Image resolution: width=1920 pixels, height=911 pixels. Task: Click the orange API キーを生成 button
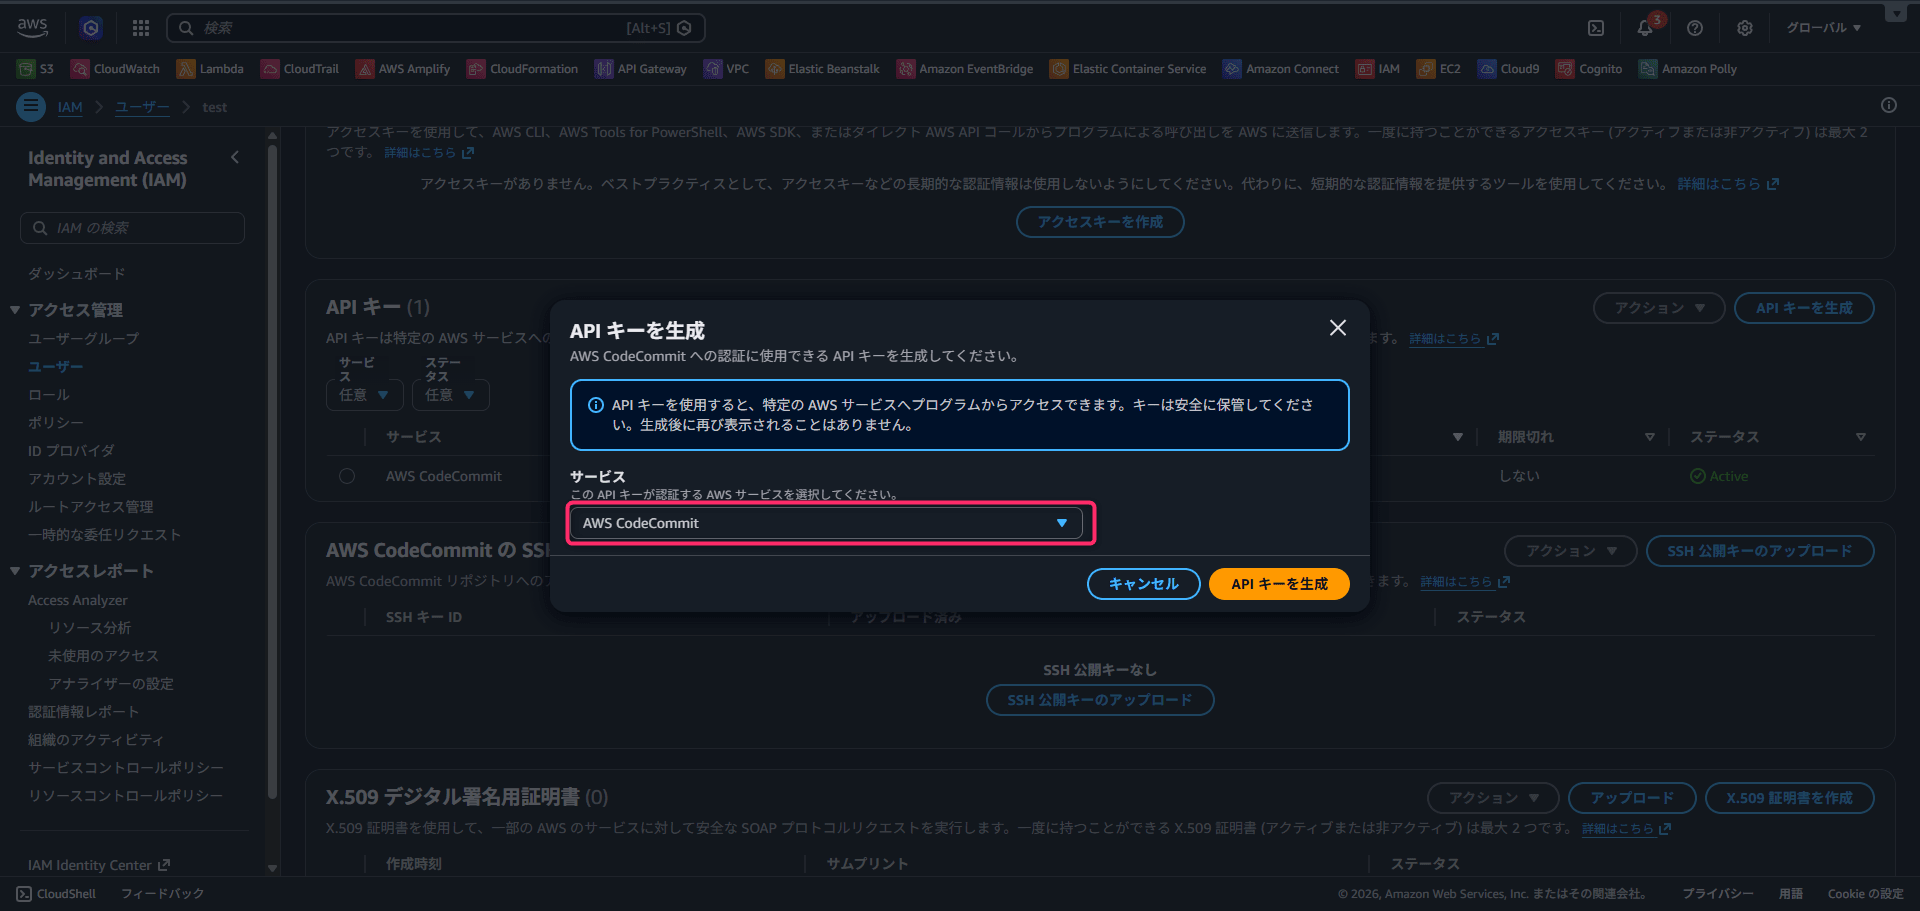click(x=1279, y=584)
